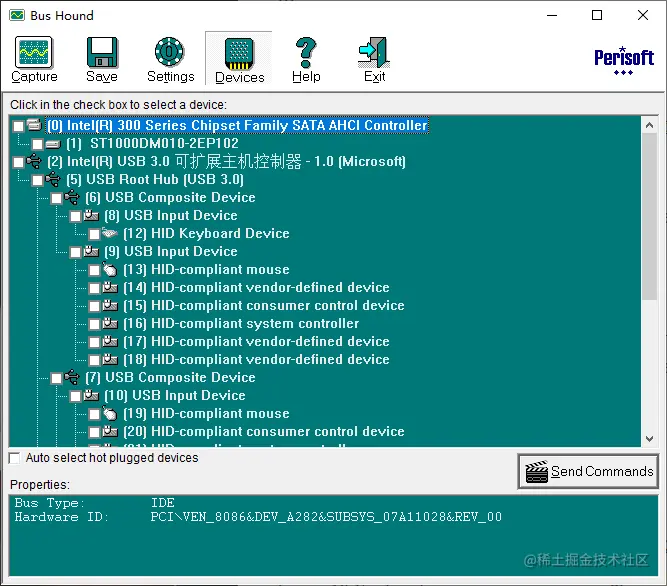Check the box for SATA AHCI Controller
This screenshot has height=586, width=667.
click(18, 126)
